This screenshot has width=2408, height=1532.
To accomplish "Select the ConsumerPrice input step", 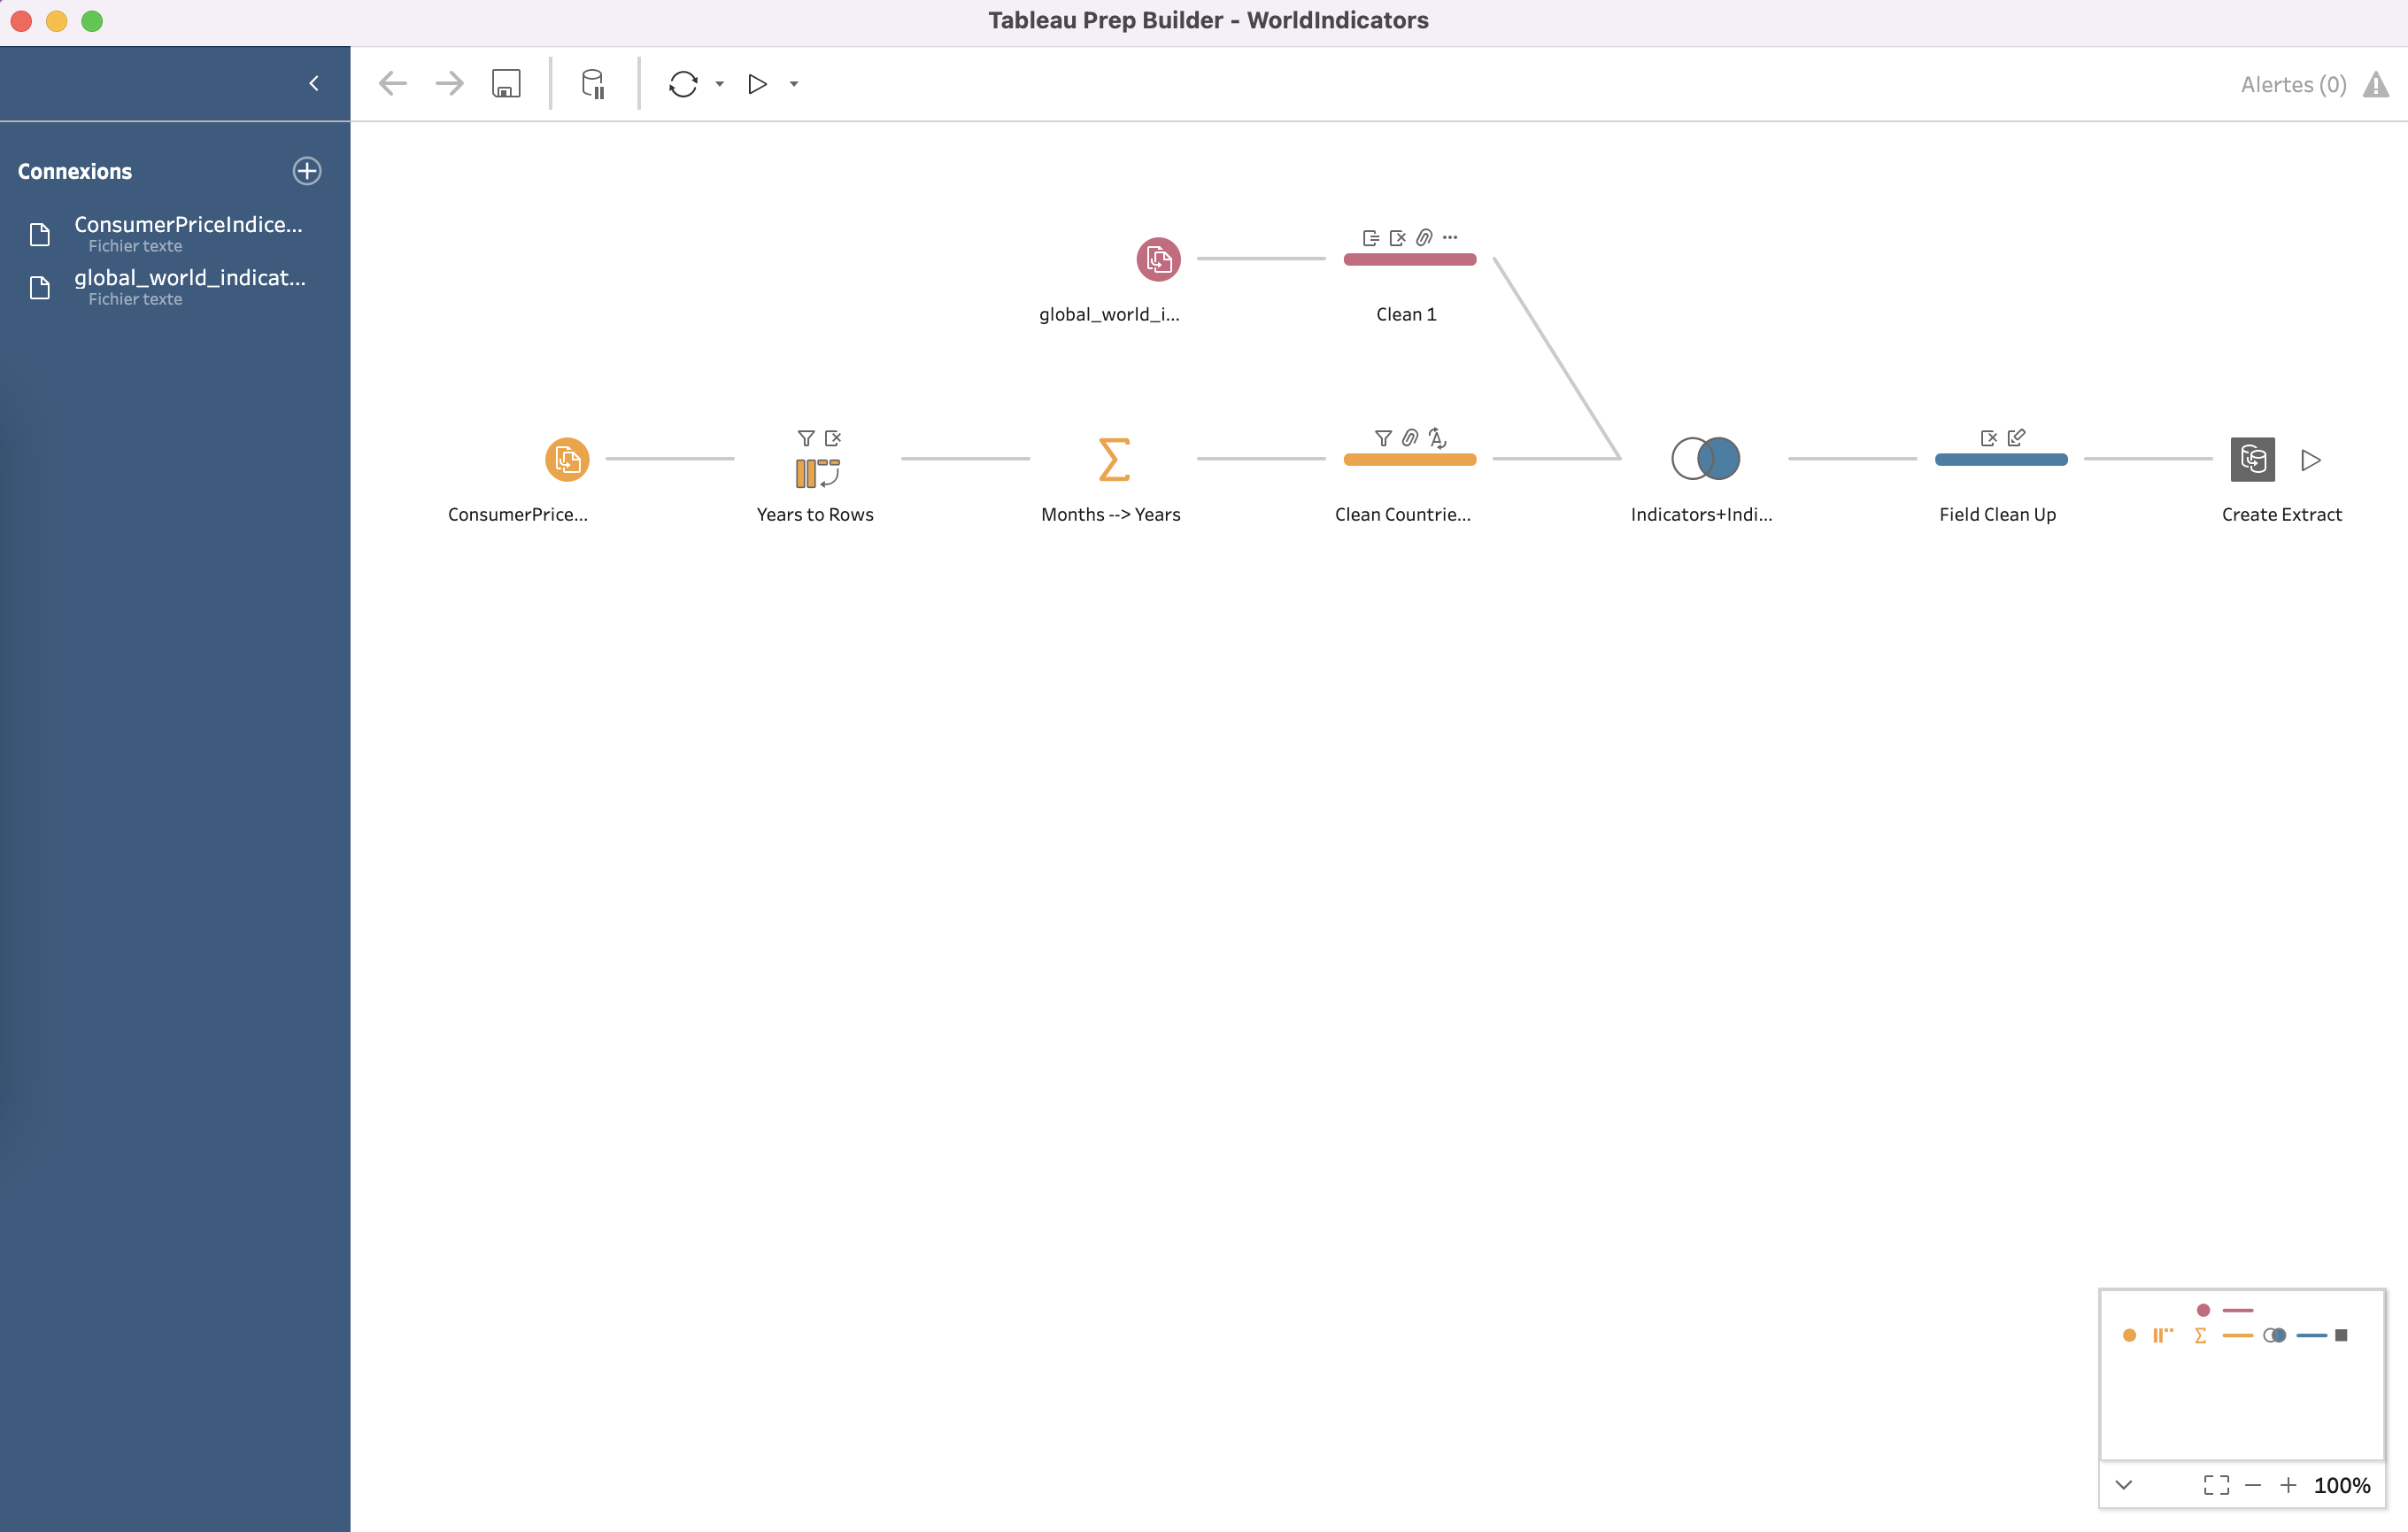I will pyautogui.click(x=567, y=459).
